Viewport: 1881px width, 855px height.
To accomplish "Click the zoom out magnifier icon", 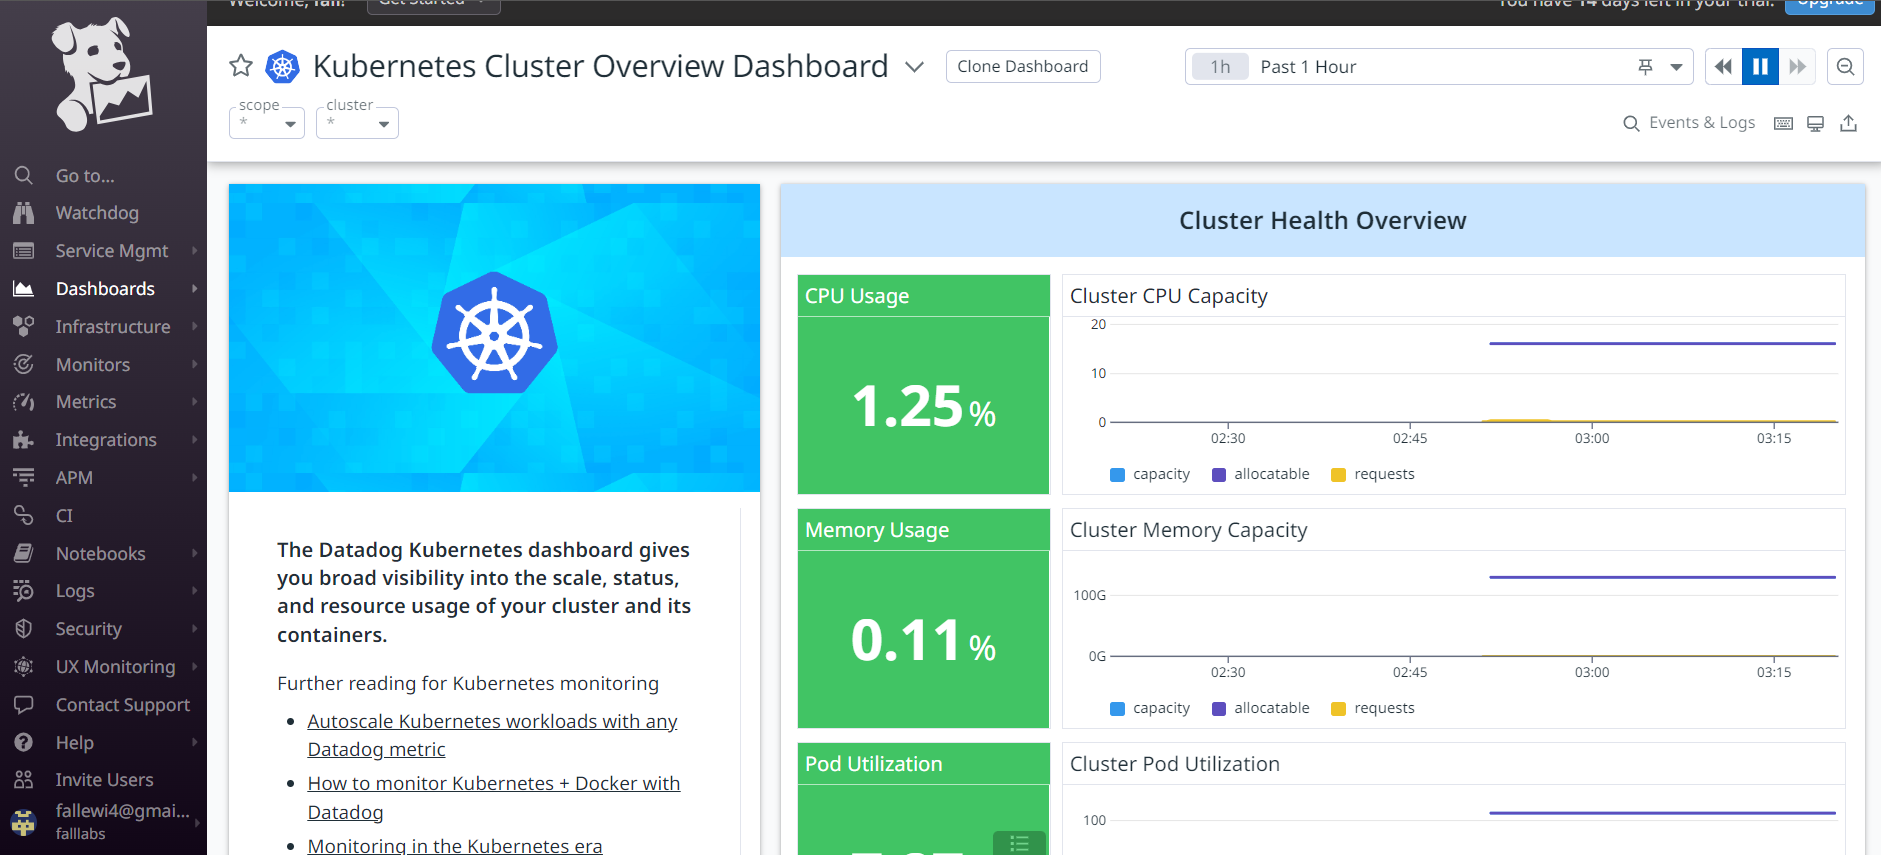I will (x=1845, y=67).
